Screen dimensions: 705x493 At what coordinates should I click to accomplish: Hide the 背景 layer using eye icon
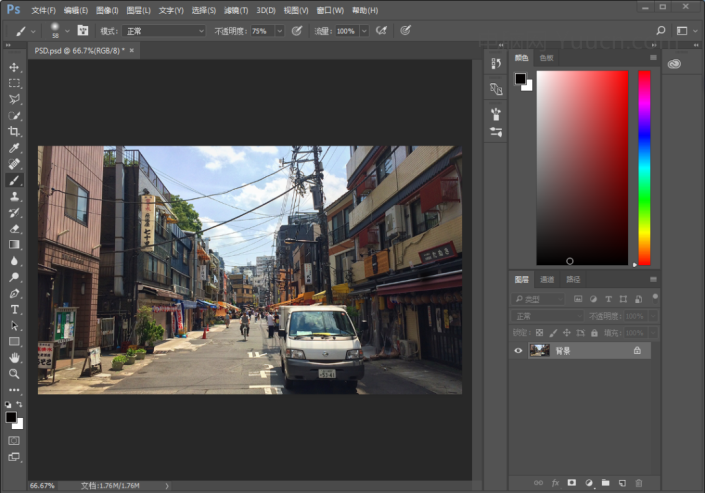click(x=518, y=351)
